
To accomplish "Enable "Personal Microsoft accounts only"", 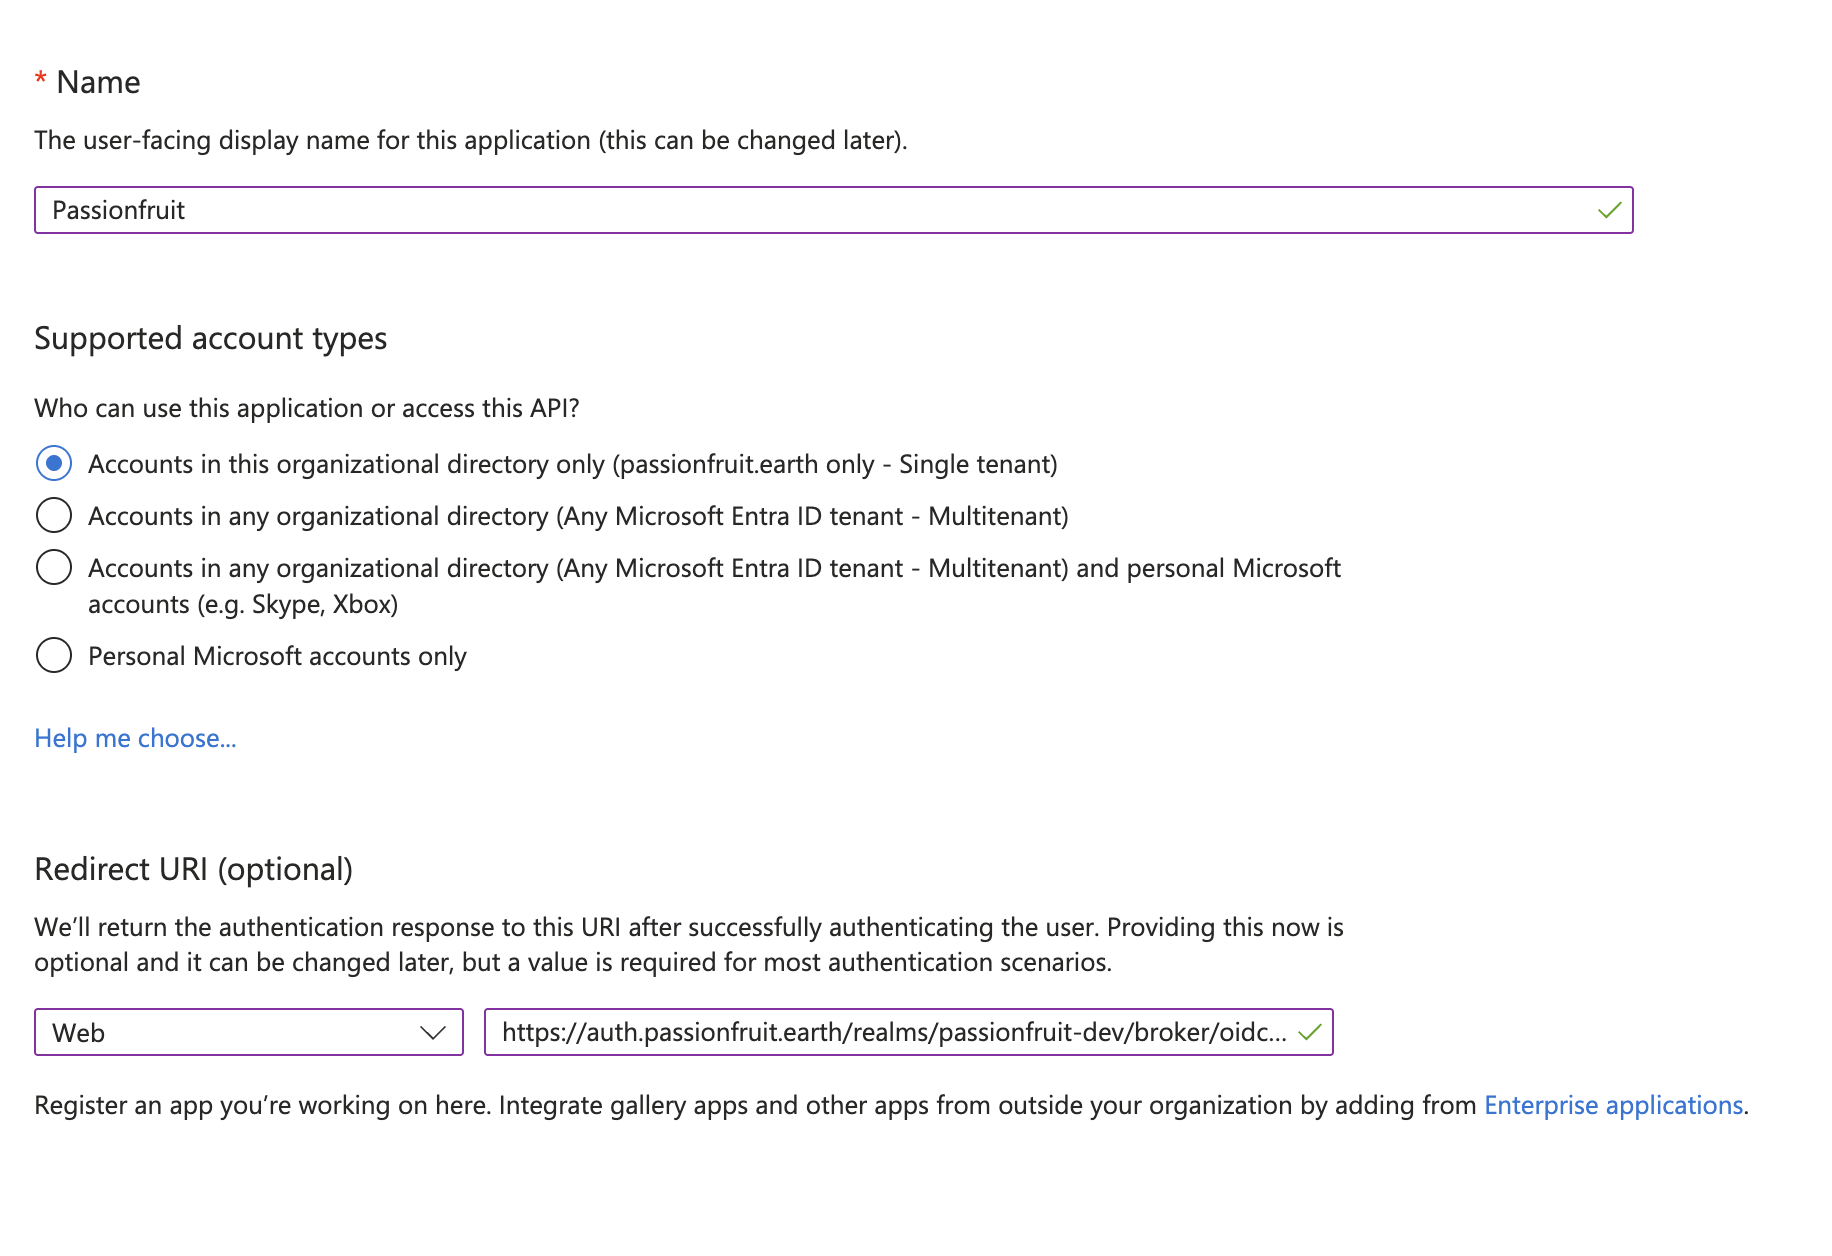I will tap(55, 655).
